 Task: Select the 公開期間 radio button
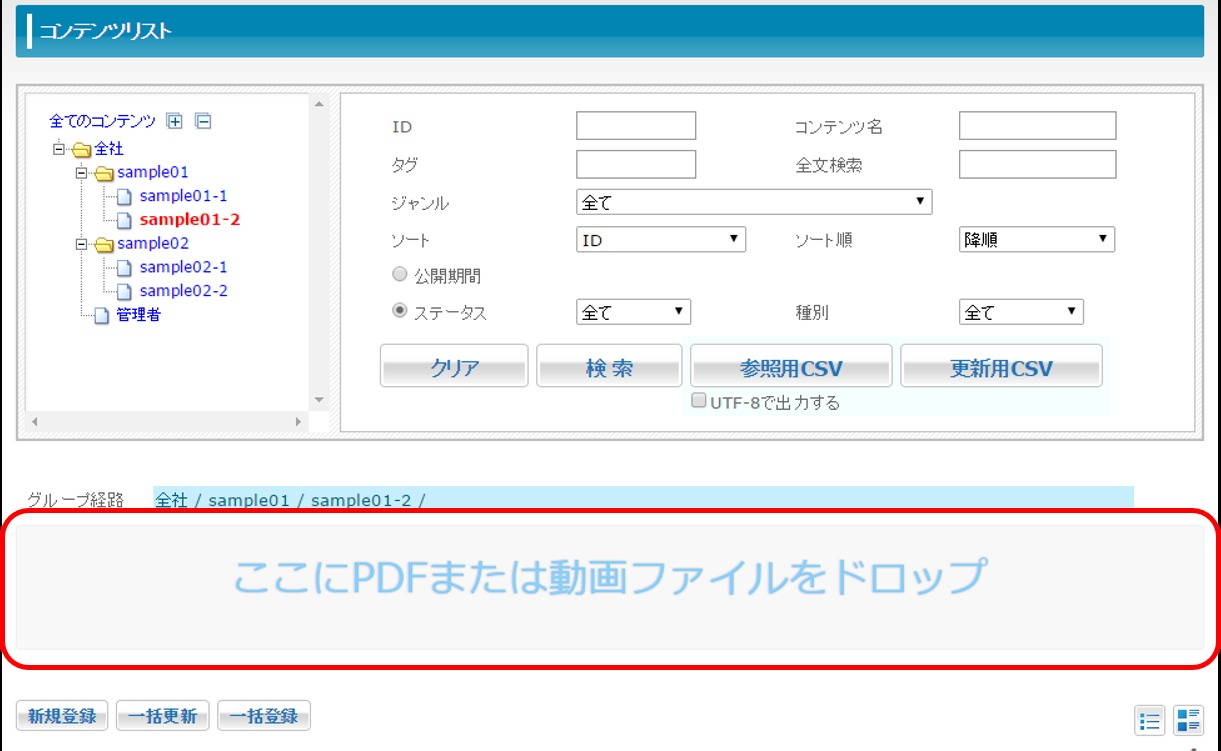(400, 275)
